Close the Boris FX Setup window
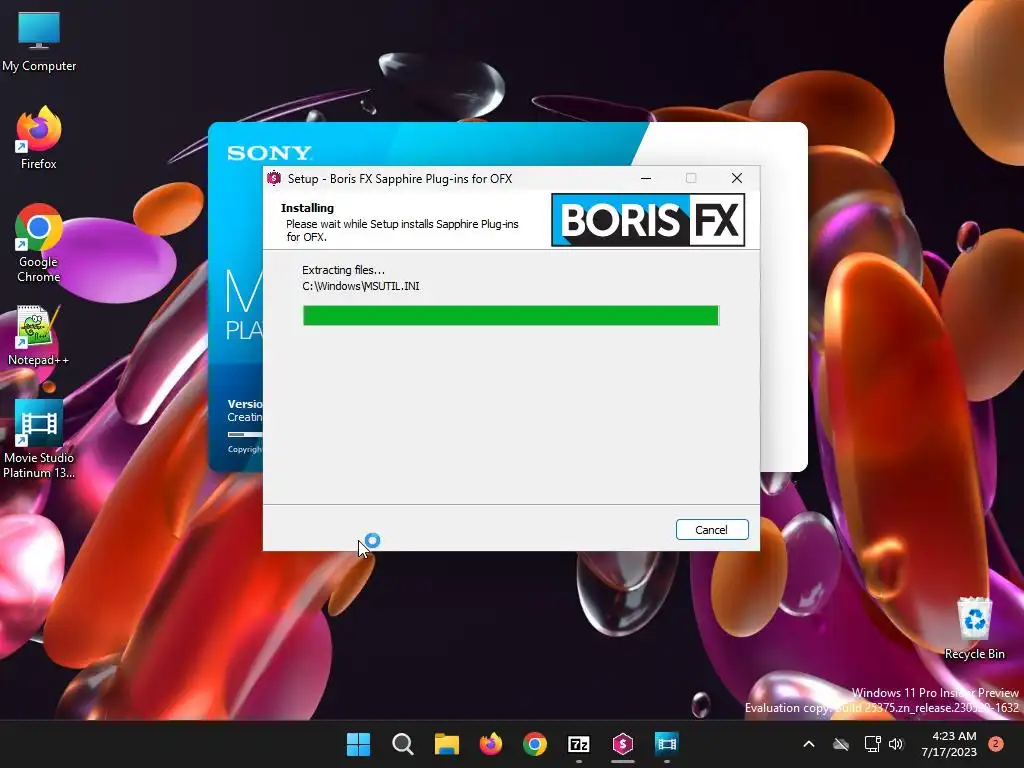This screenshot has height=768, width=1024. click(737, 178)
